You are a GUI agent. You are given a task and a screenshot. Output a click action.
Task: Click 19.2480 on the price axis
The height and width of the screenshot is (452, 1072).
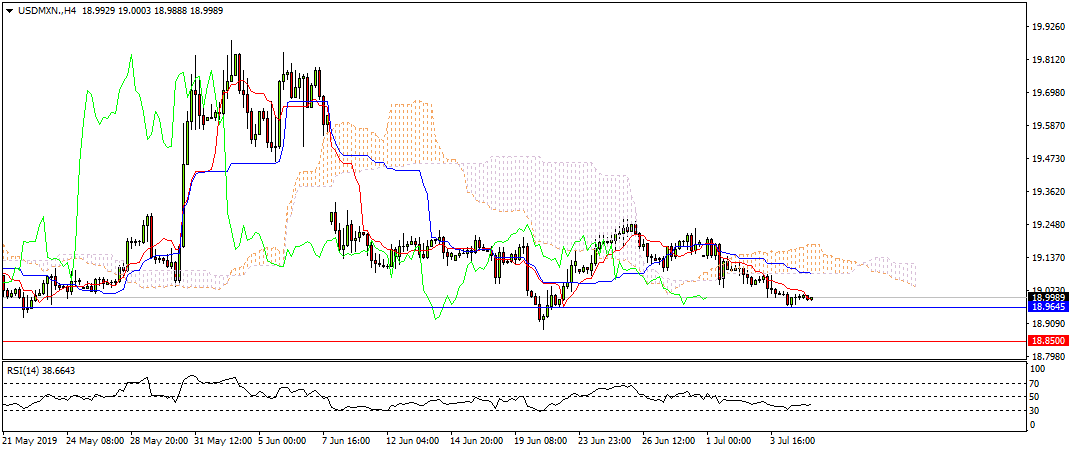(1048, 225)
